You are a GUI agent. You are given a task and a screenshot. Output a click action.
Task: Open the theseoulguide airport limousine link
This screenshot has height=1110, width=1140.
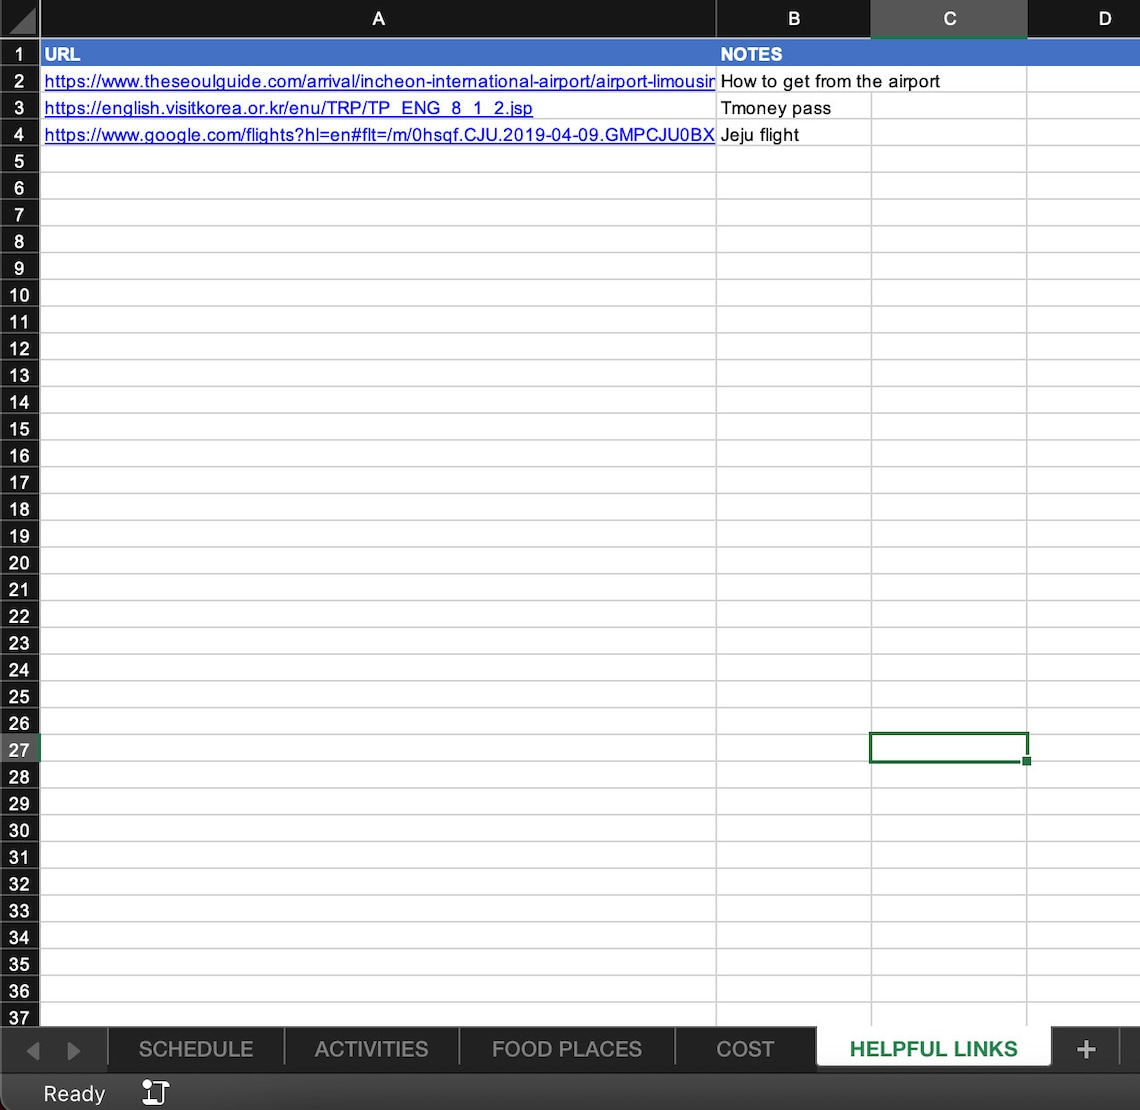pos(378,81)
